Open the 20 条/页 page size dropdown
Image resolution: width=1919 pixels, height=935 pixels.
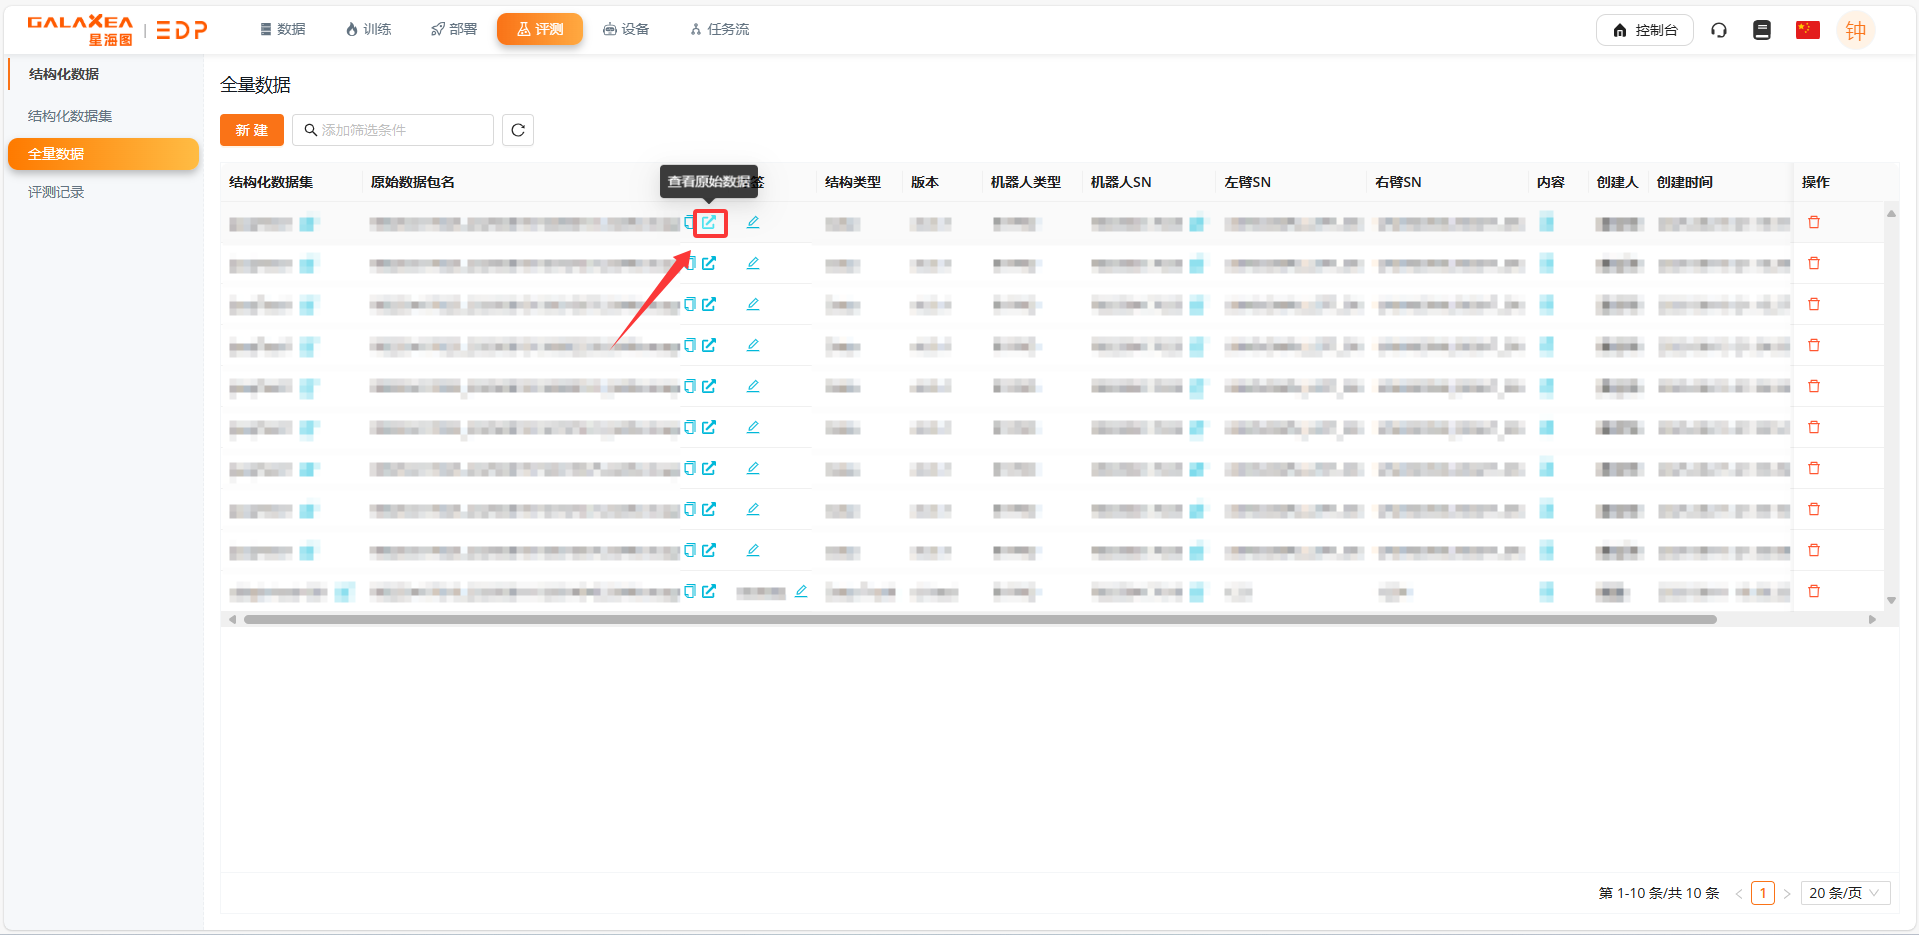[x=1844, y=893]
